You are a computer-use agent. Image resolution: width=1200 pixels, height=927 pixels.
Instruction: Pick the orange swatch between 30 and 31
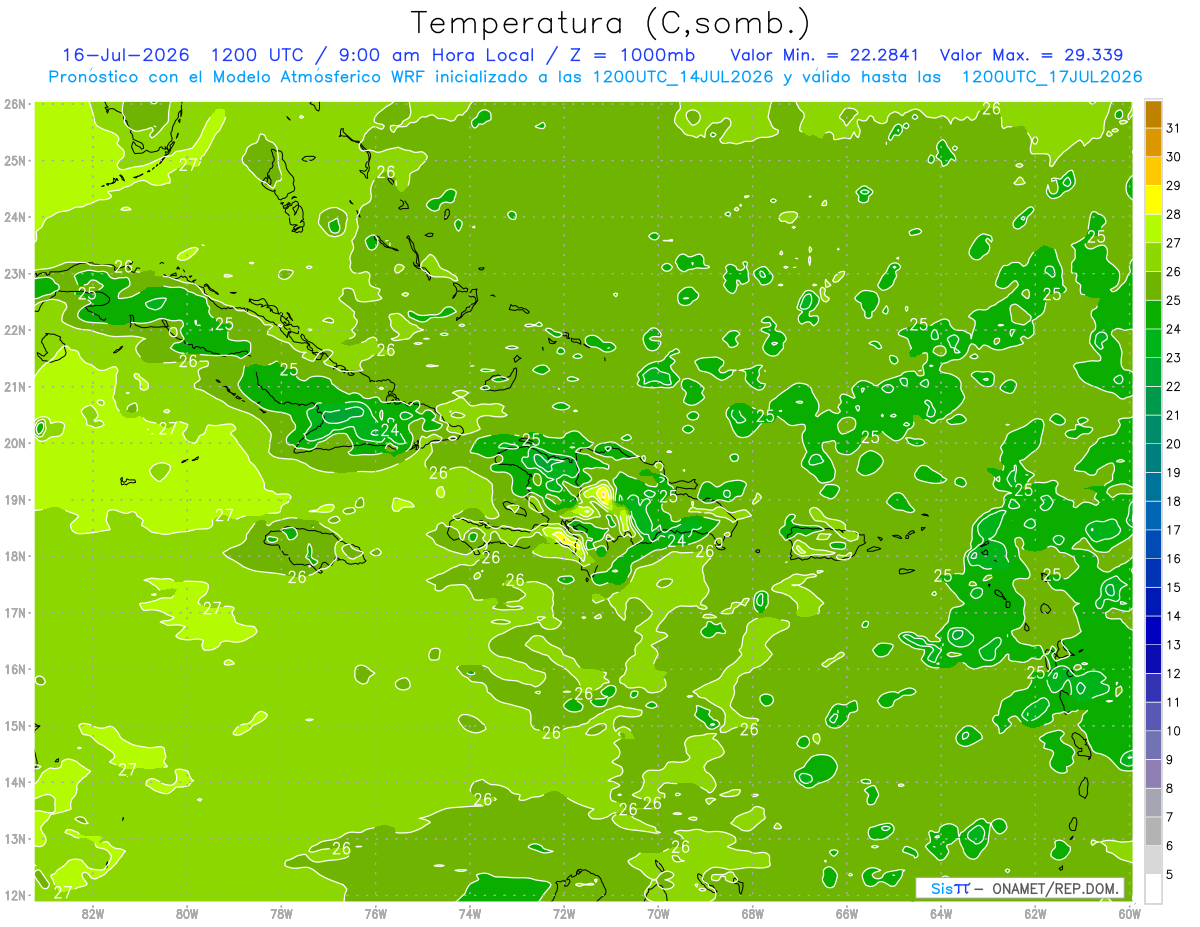click(1153, 143)
